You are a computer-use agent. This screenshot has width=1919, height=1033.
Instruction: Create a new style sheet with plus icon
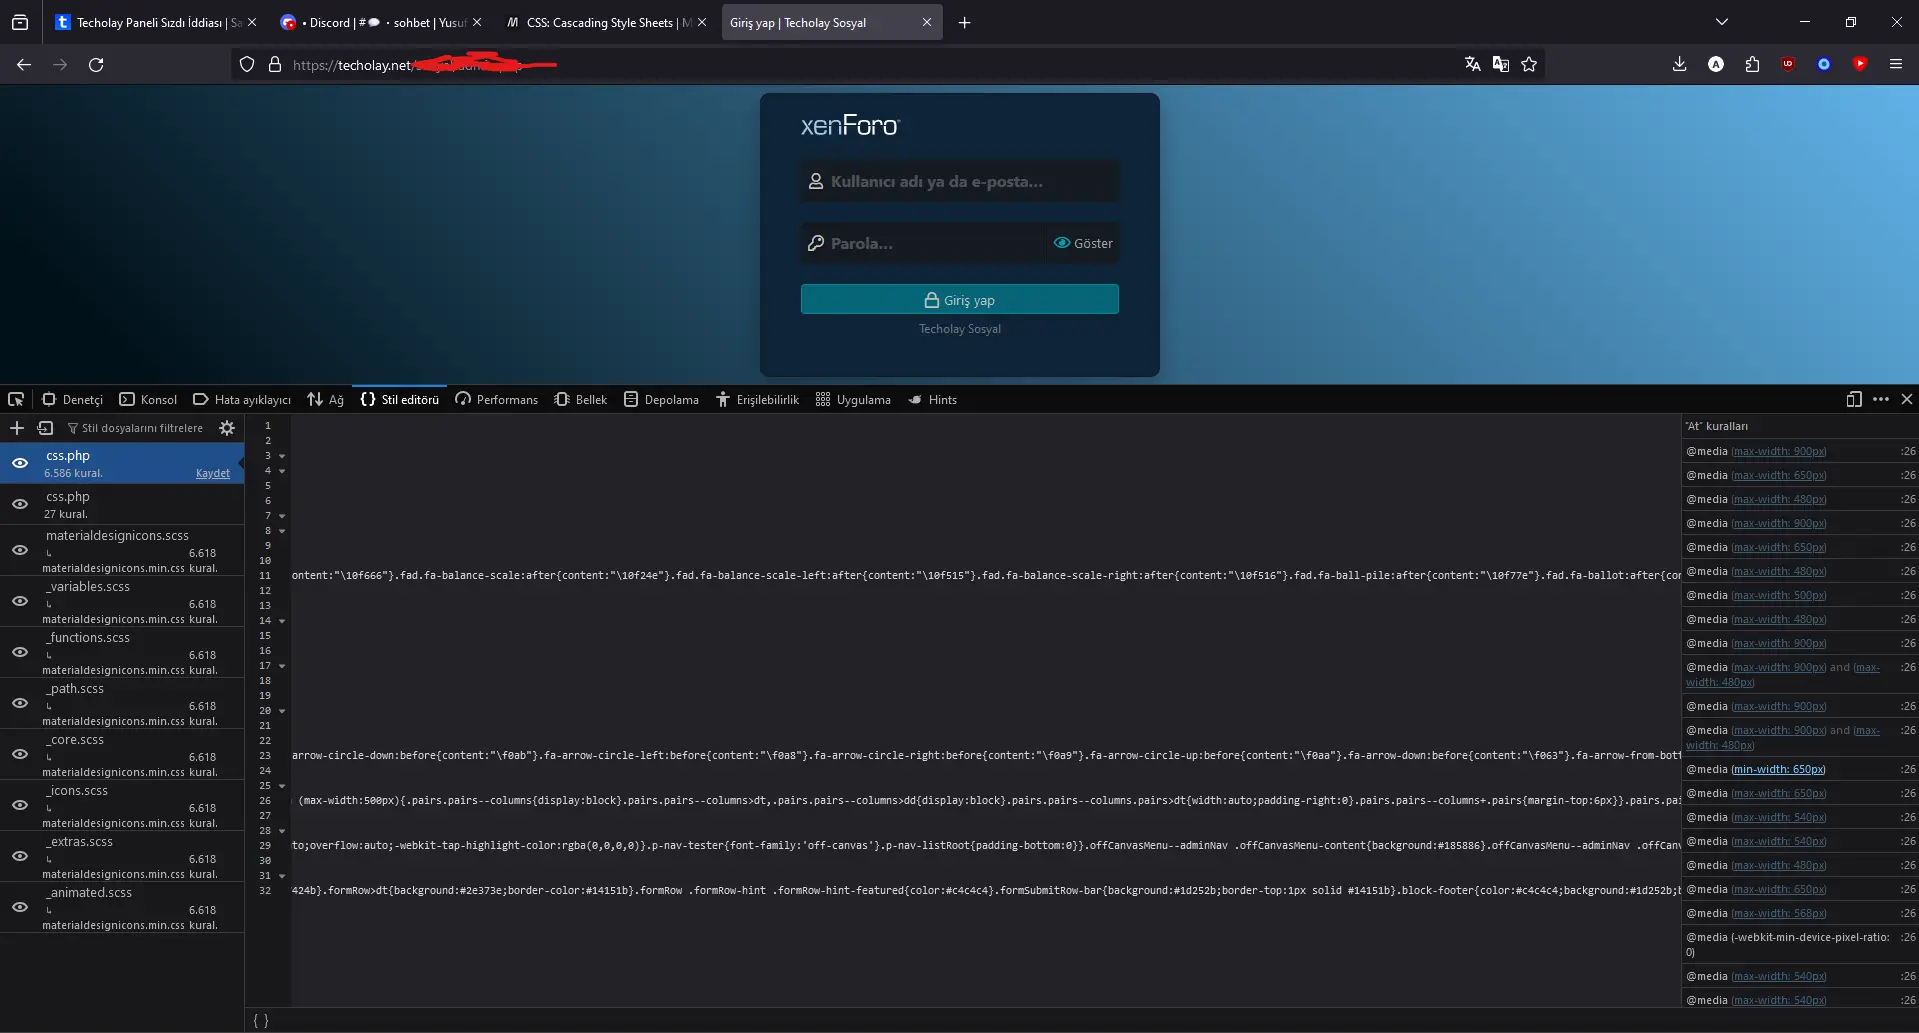click(x=17, y=428)
